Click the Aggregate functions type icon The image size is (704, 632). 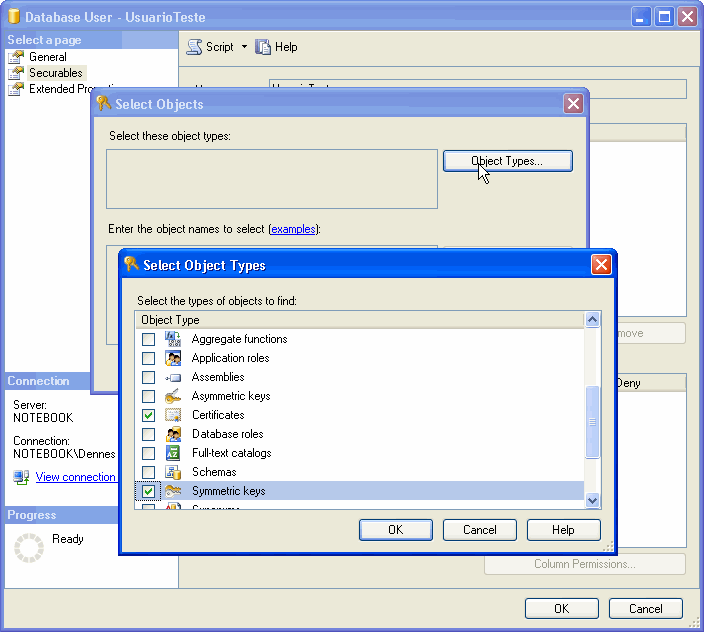[173, 339]
